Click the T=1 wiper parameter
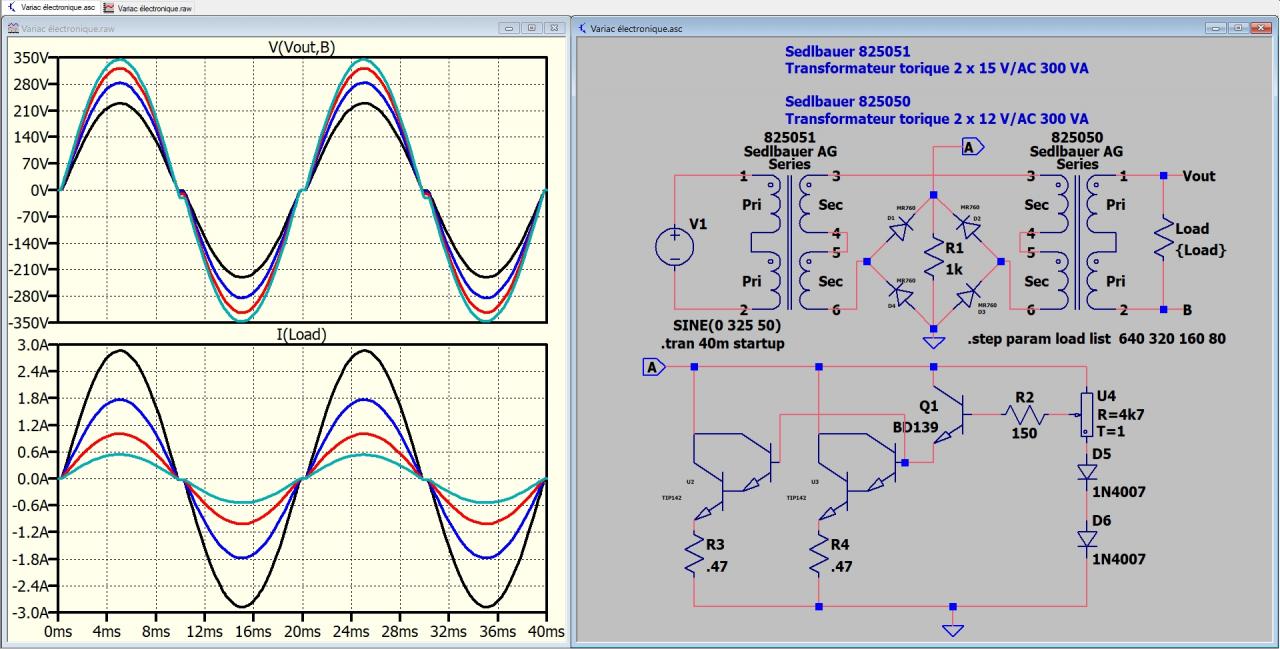 pyautogui.click(x=1111, y=433)
